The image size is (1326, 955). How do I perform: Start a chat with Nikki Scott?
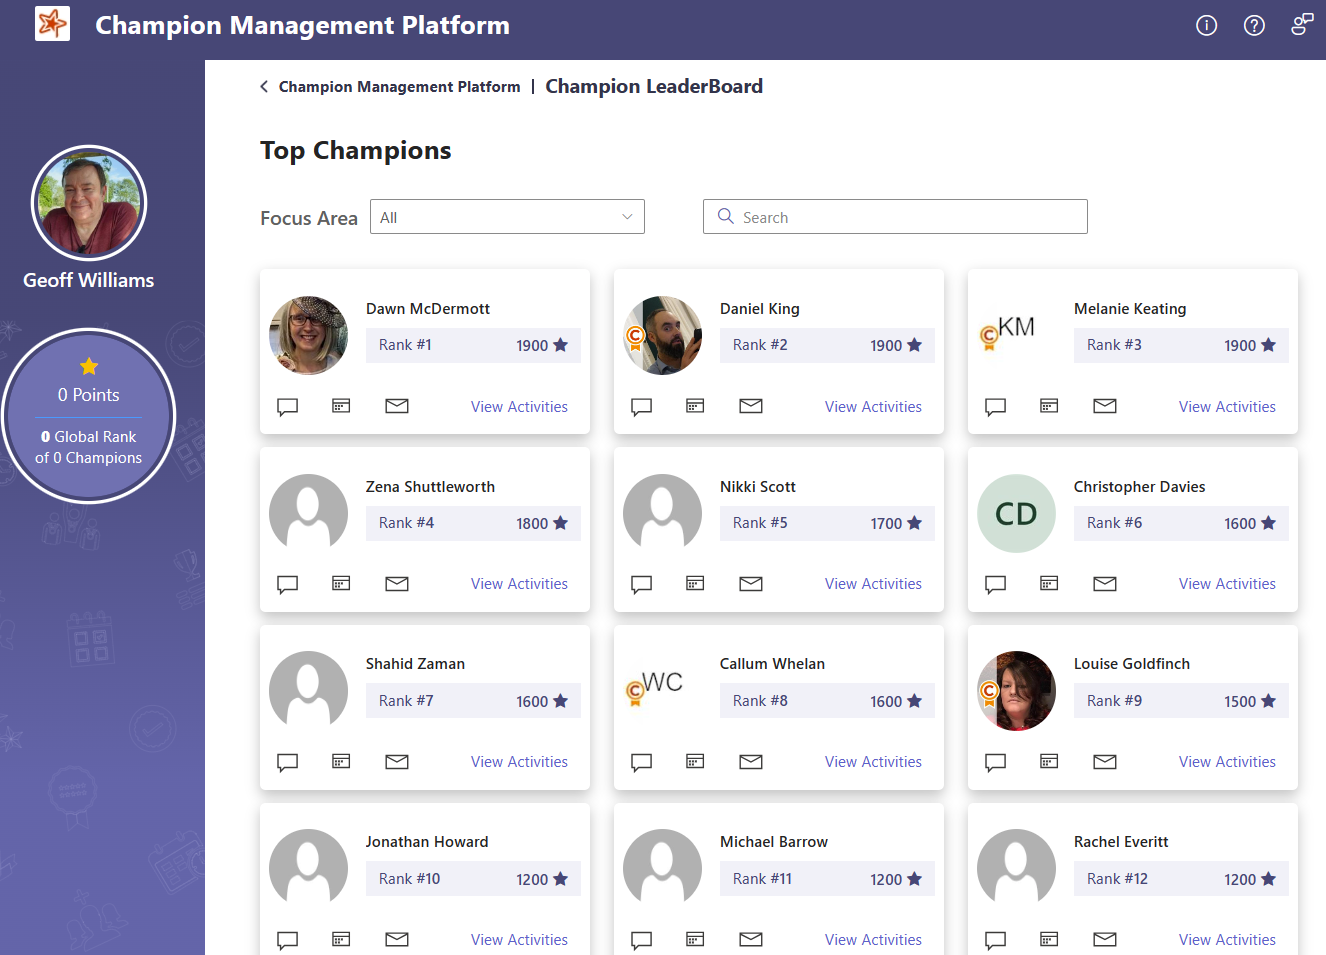[x=641, y=584]
